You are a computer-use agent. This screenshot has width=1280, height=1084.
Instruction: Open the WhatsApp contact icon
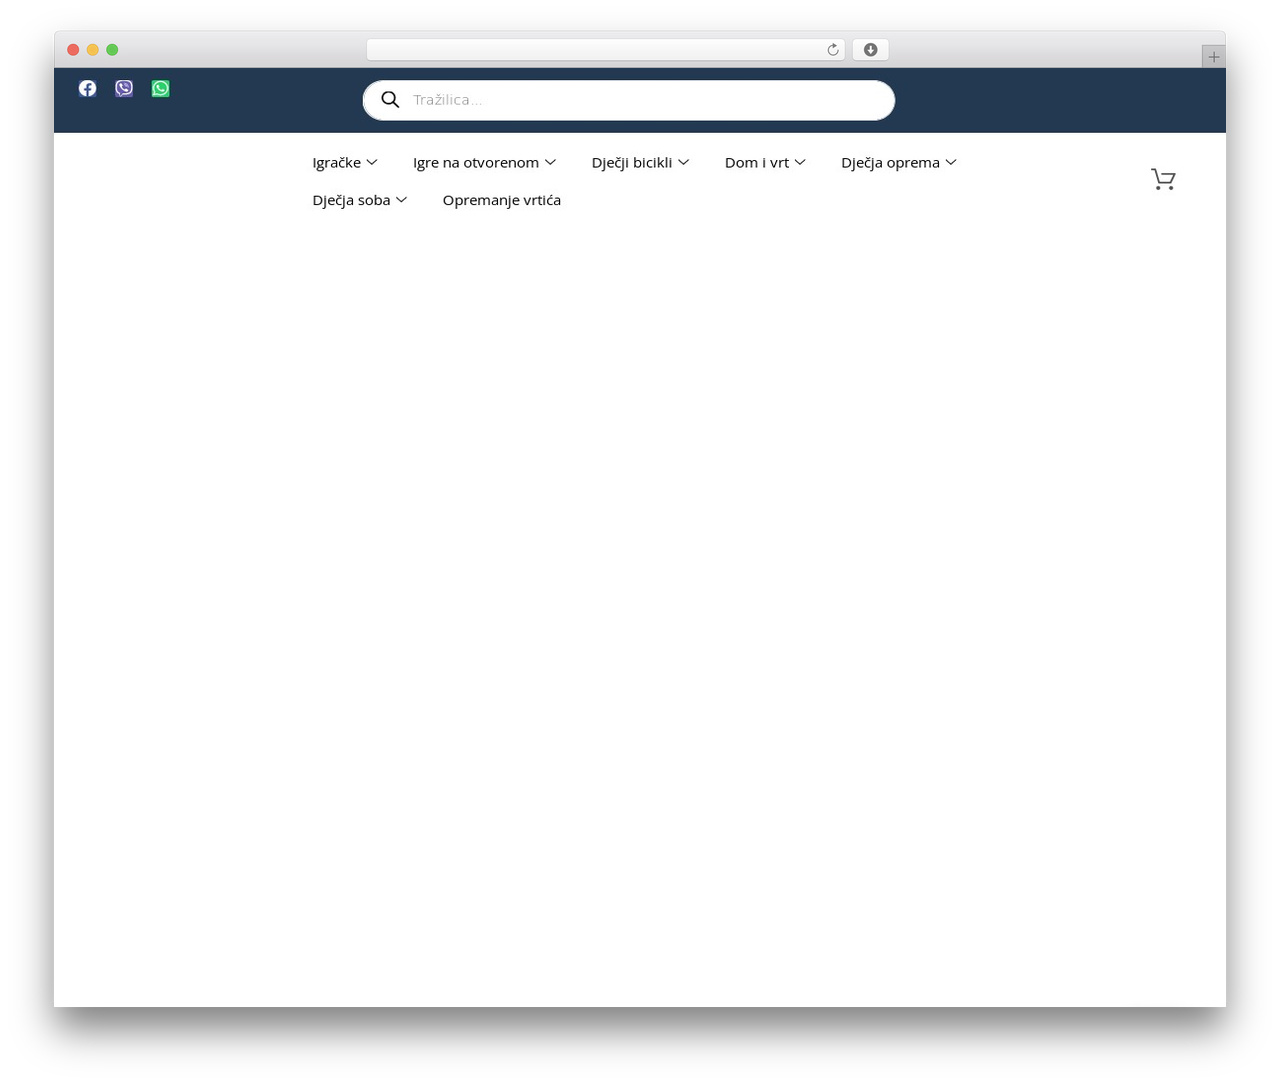160,88
